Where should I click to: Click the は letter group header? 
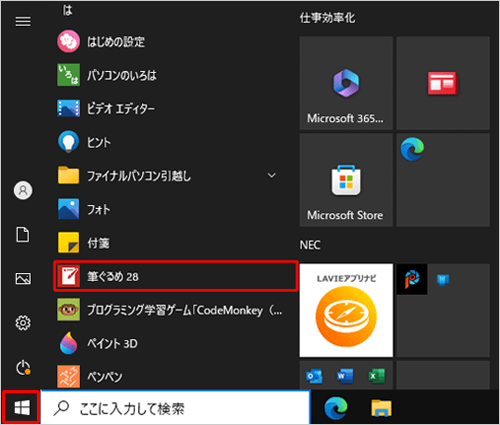pyautogui.click(x=68, y=11)
